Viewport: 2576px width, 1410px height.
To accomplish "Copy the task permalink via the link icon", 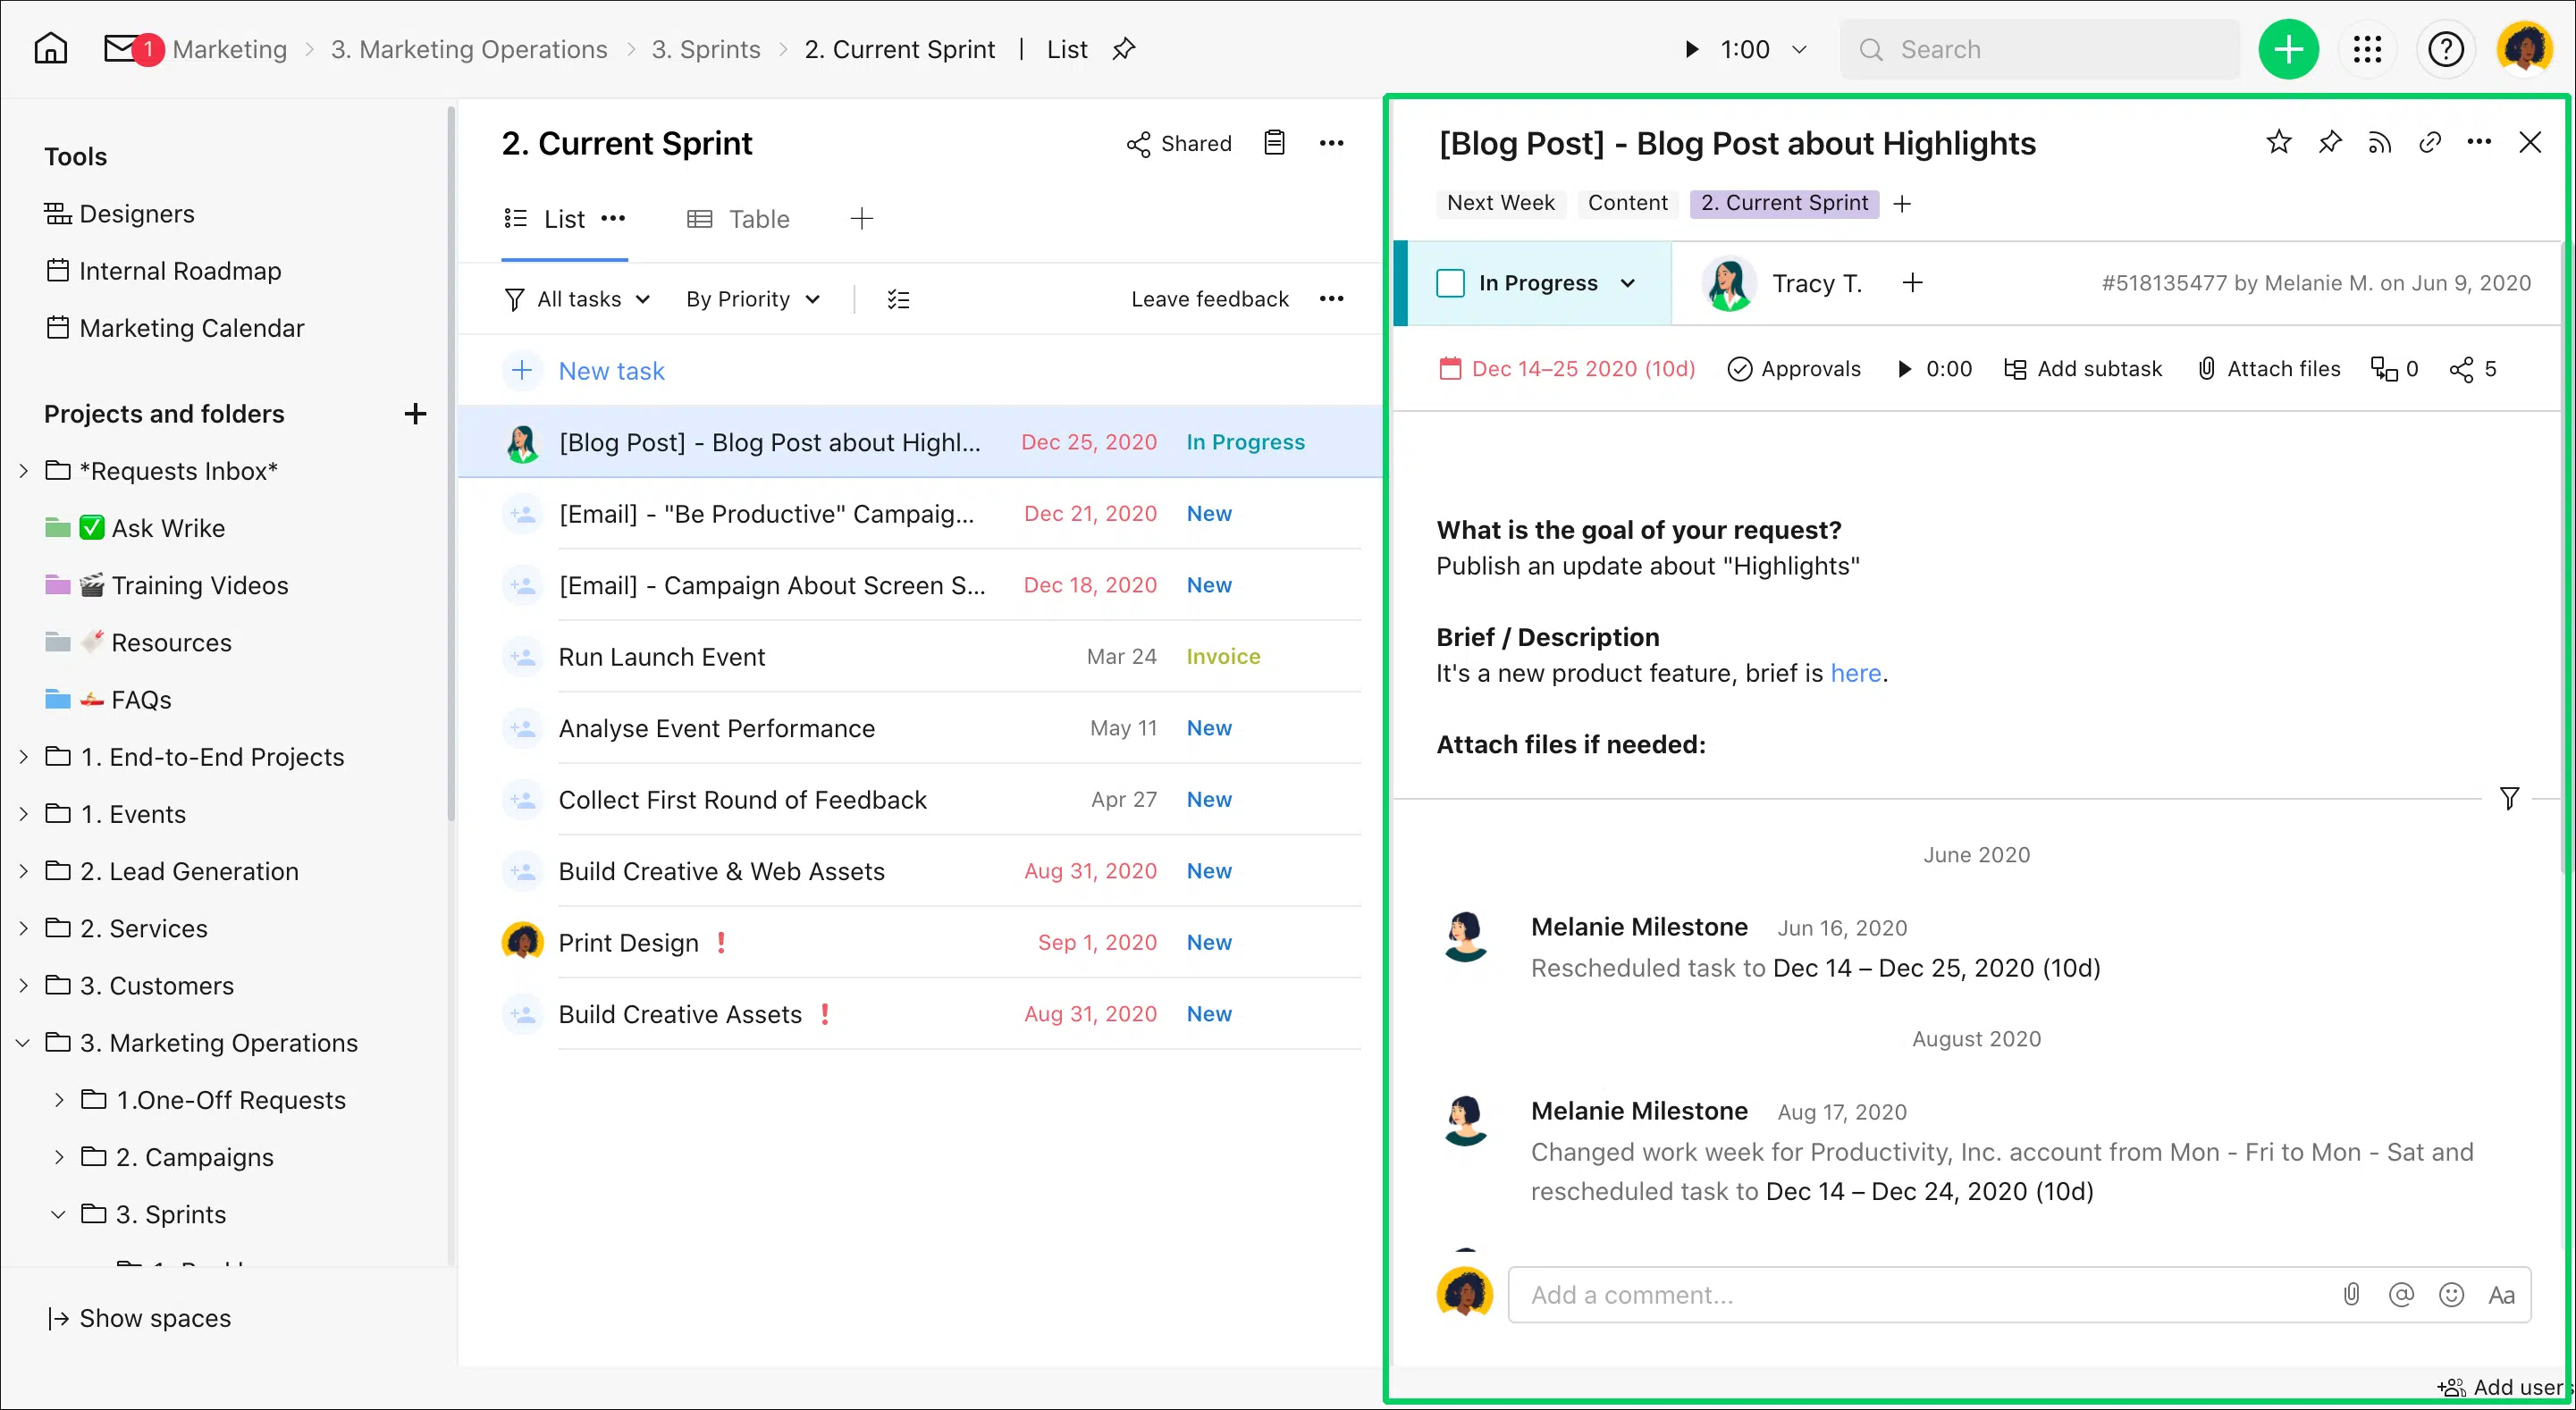I will (x=2429, y=143).
